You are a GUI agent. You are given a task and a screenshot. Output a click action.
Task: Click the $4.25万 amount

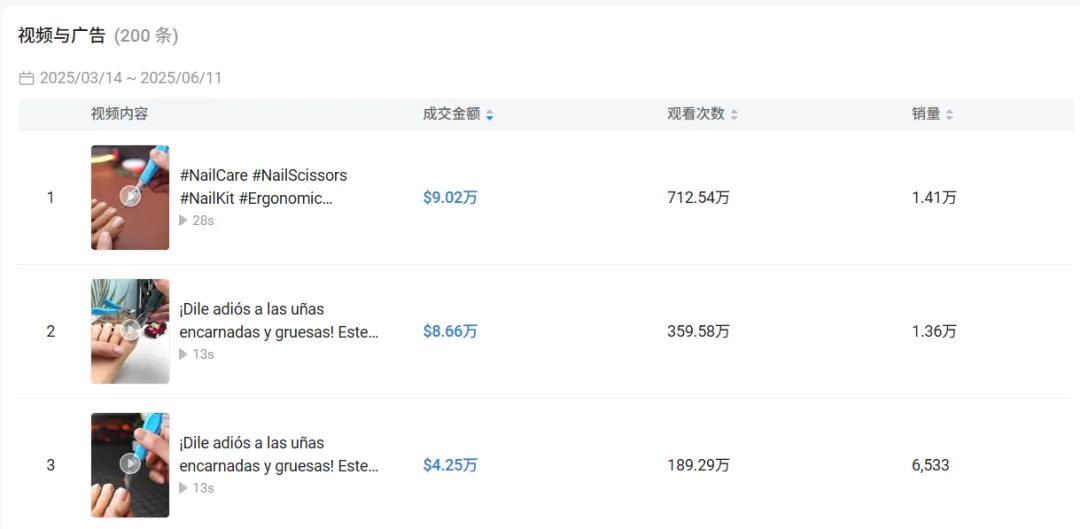(x=450, y=465)
